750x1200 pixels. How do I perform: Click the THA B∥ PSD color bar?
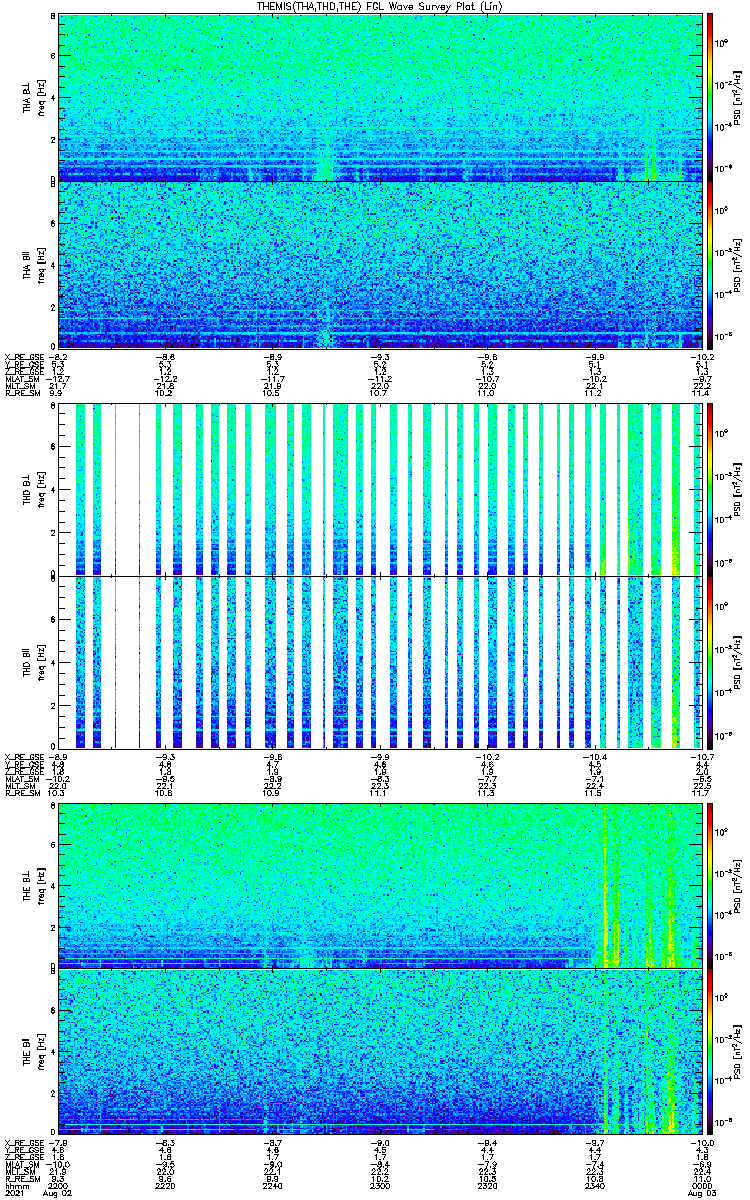709,265
